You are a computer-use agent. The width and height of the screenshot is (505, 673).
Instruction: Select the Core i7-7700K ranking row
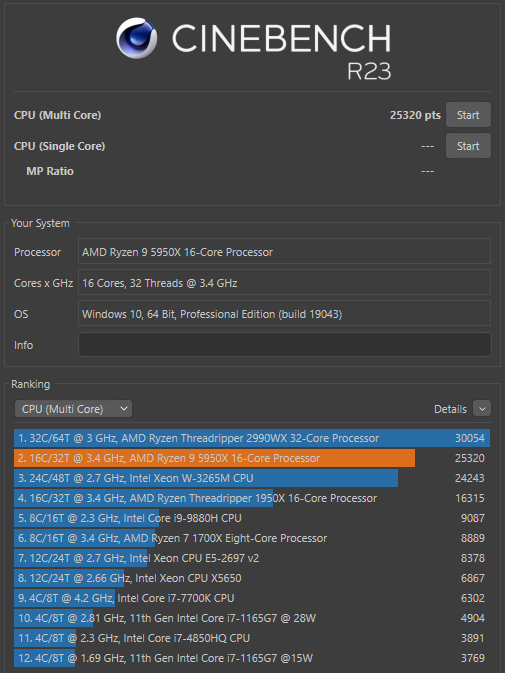click(x=252, y=598)
